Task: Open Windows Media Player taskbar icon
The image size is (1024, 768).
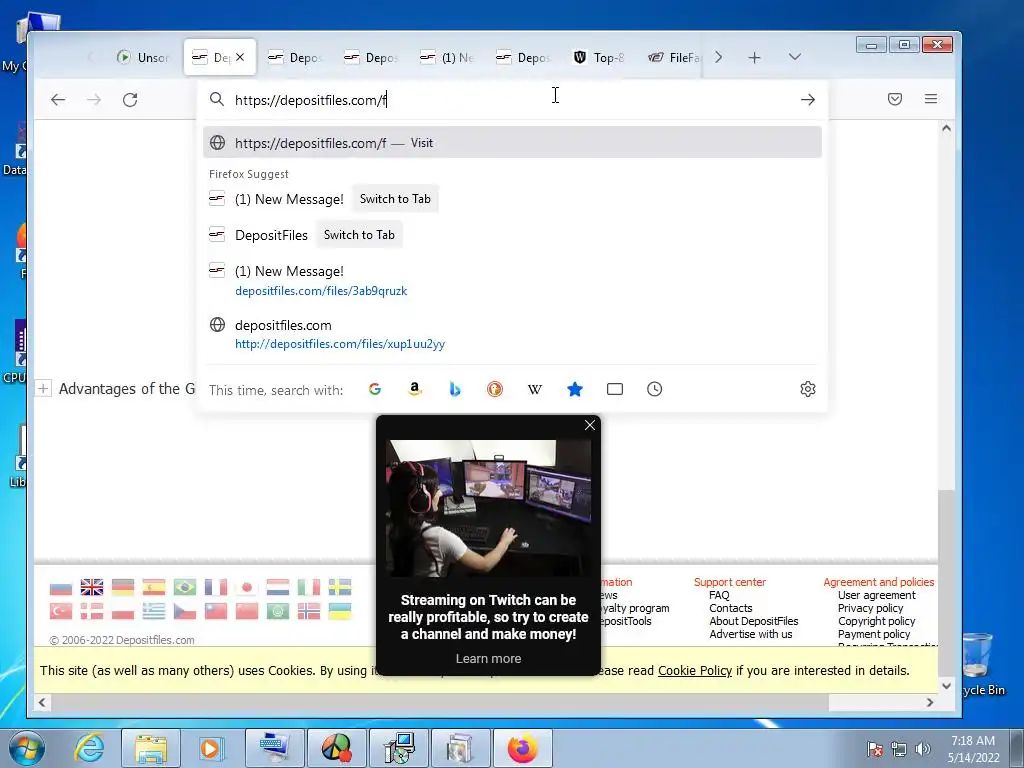Action: 211,748
